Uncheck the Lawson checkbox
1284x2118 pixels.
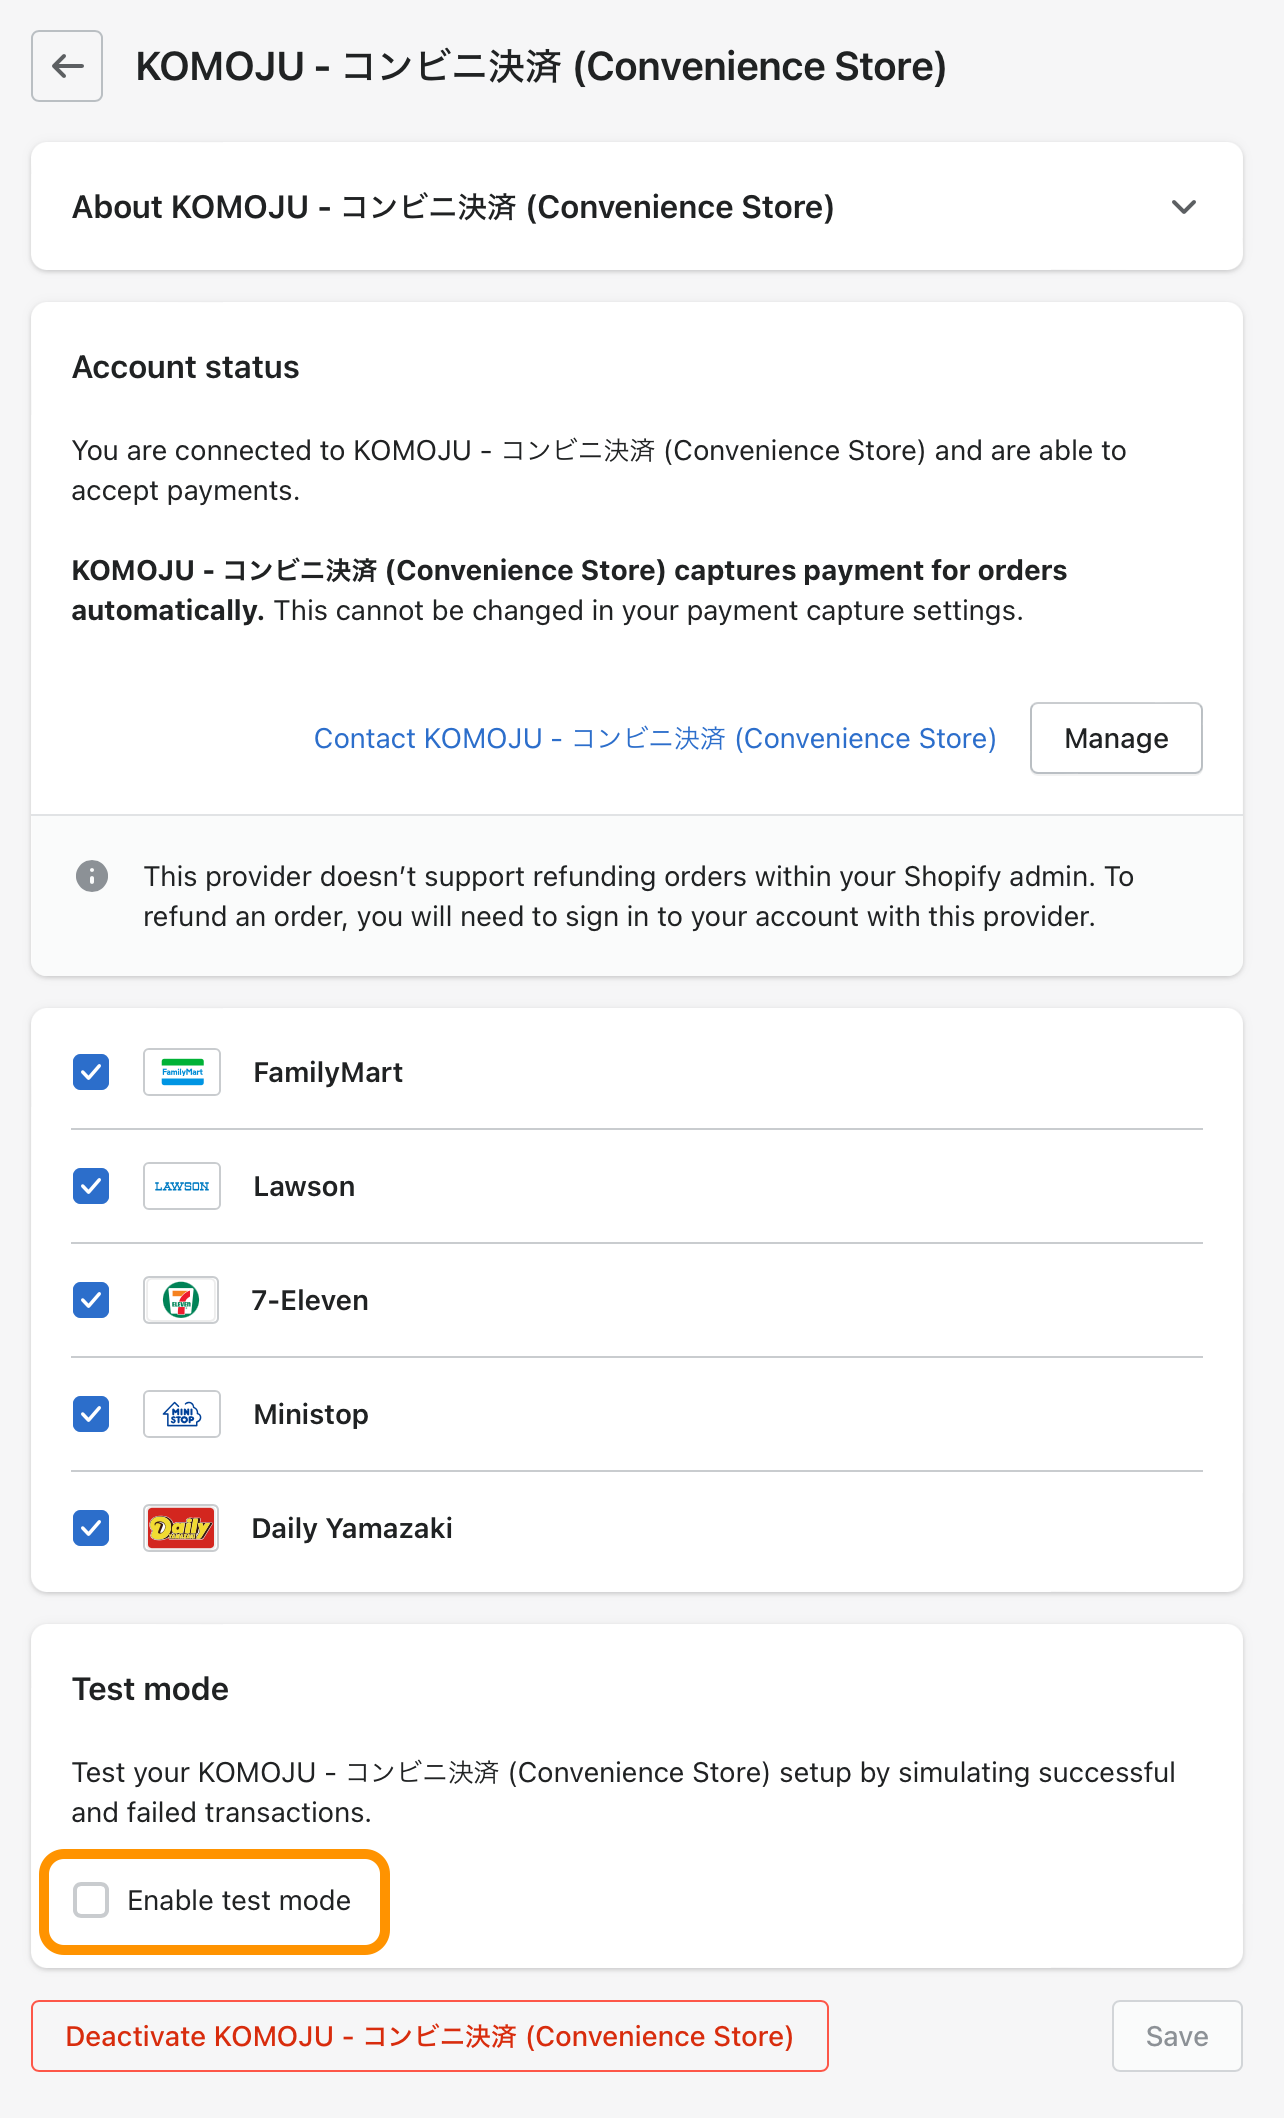click(x=91, y=1186)
